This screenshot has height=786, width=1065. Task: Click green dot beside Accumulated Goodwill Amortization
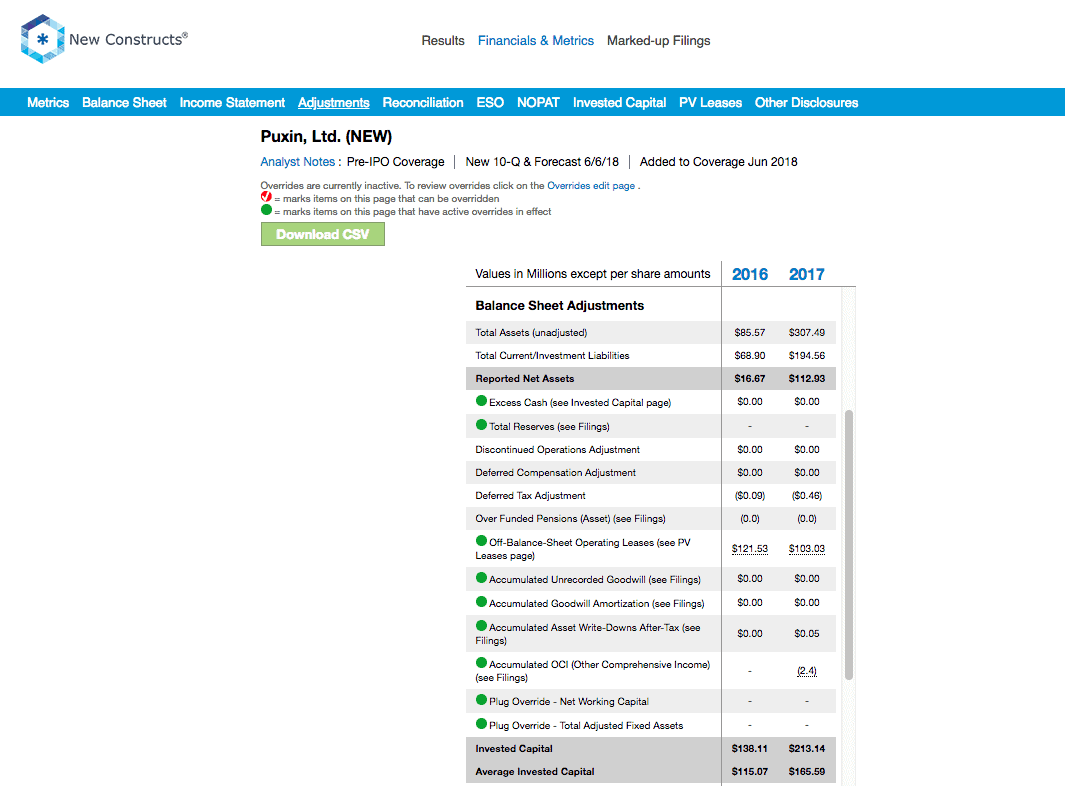[x=482, y=601]
